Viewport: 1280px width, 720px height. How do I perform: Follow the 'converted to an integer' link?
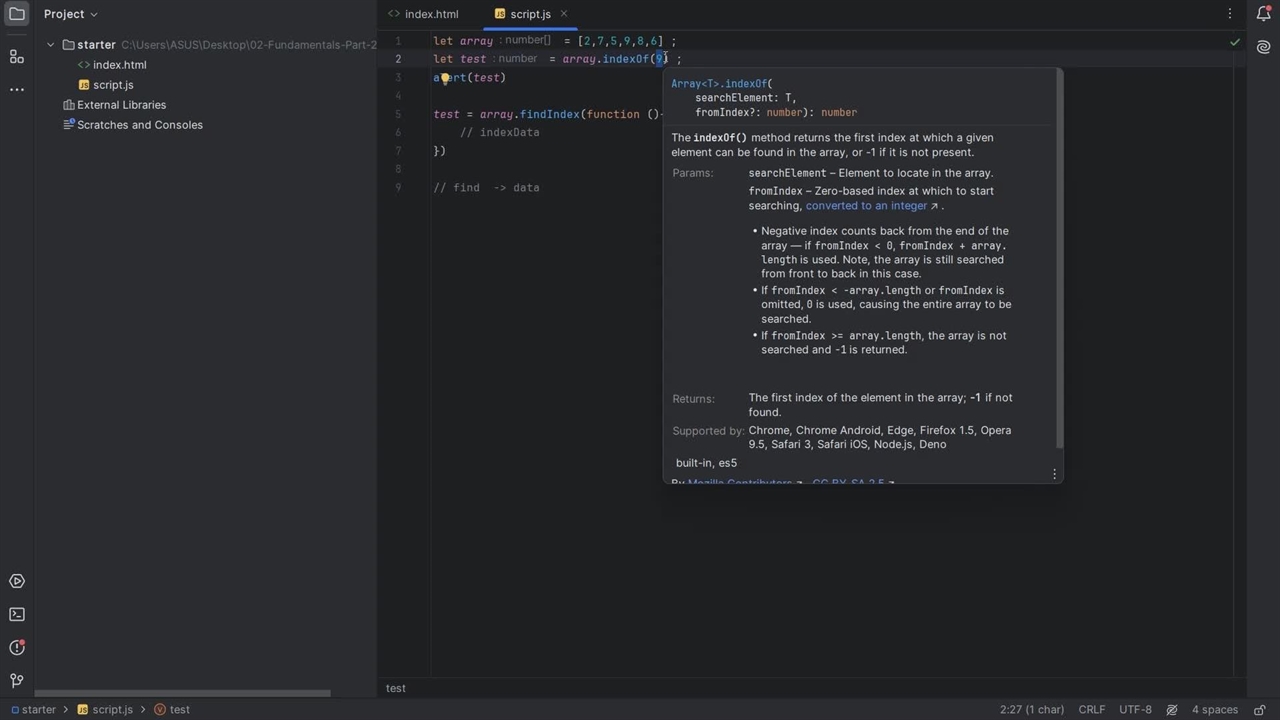[x=866, y=206]
